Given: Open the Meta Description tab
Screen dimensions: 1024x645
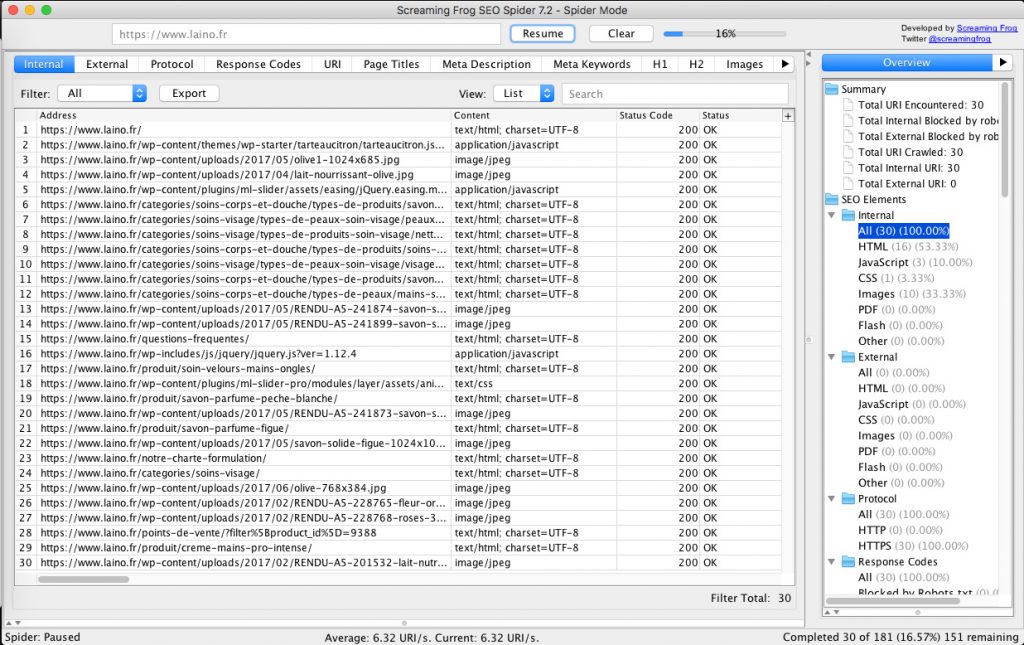Looking at the screenshot, I should 487,64.
